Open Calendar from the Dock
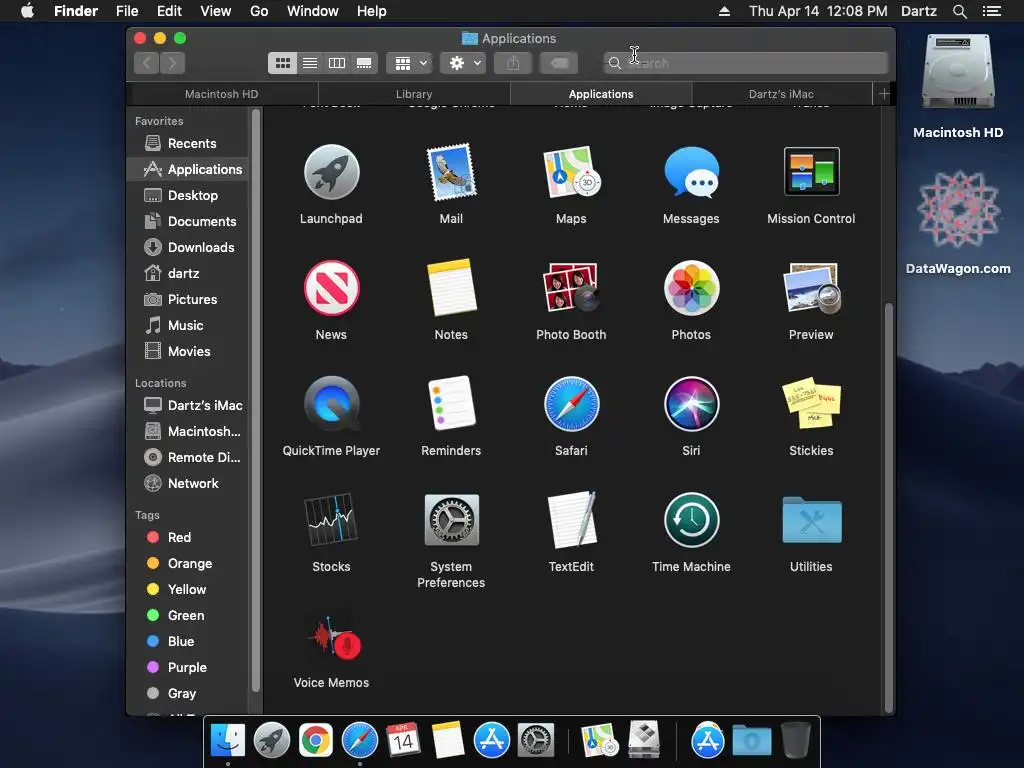Image resolution: width=1024 pixels, height=768 pixels. 403,741
